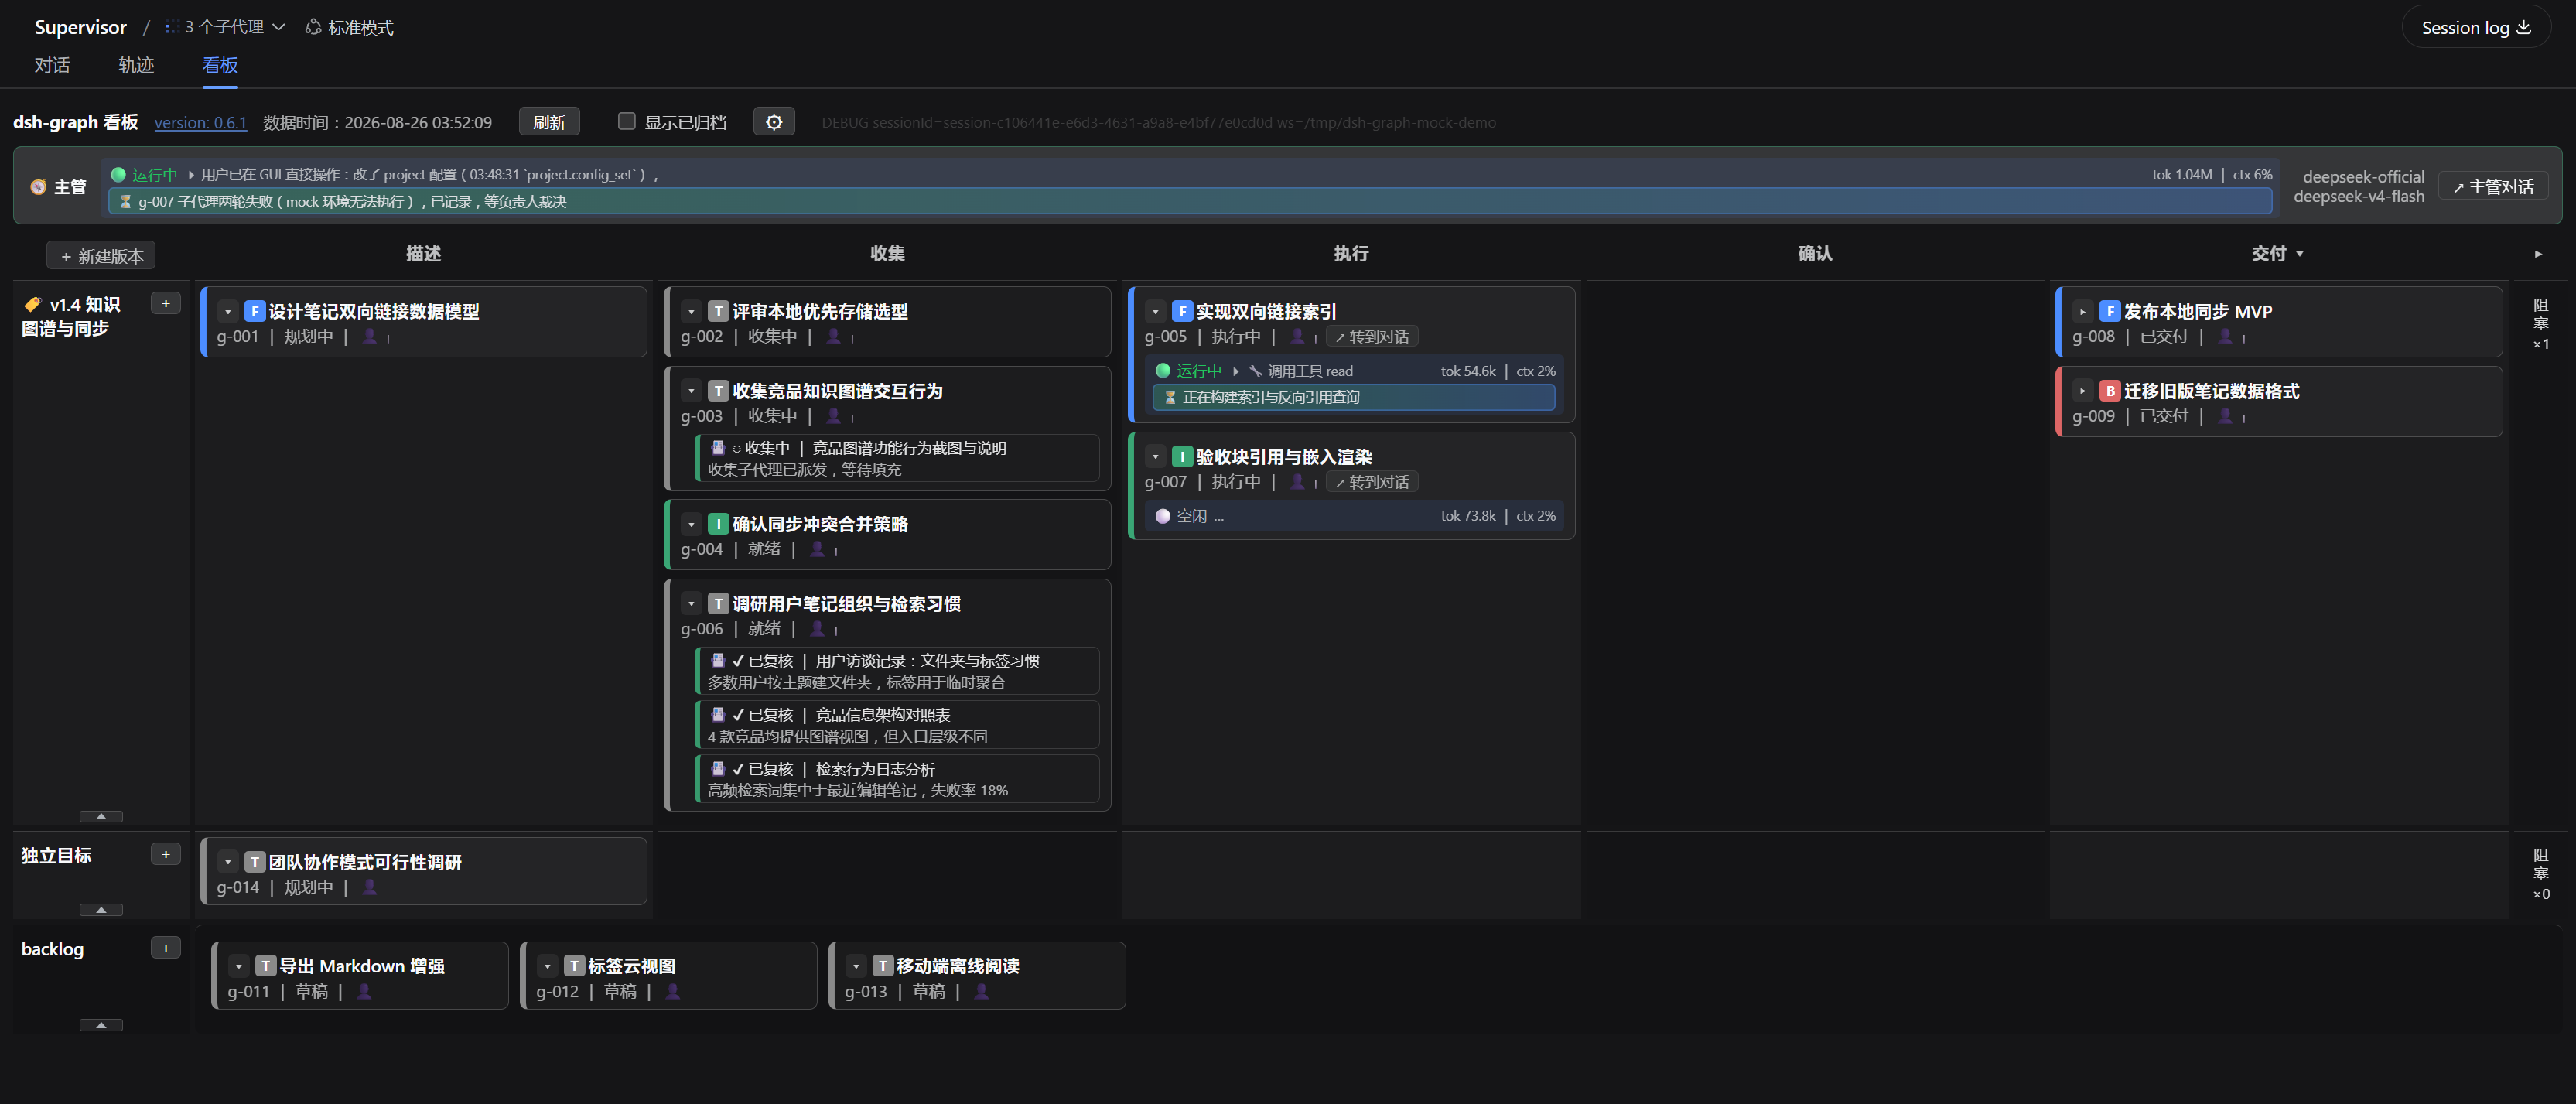Click the green running status dot on g-005
The image size is (2576, 1104).
click(1163, 371)
